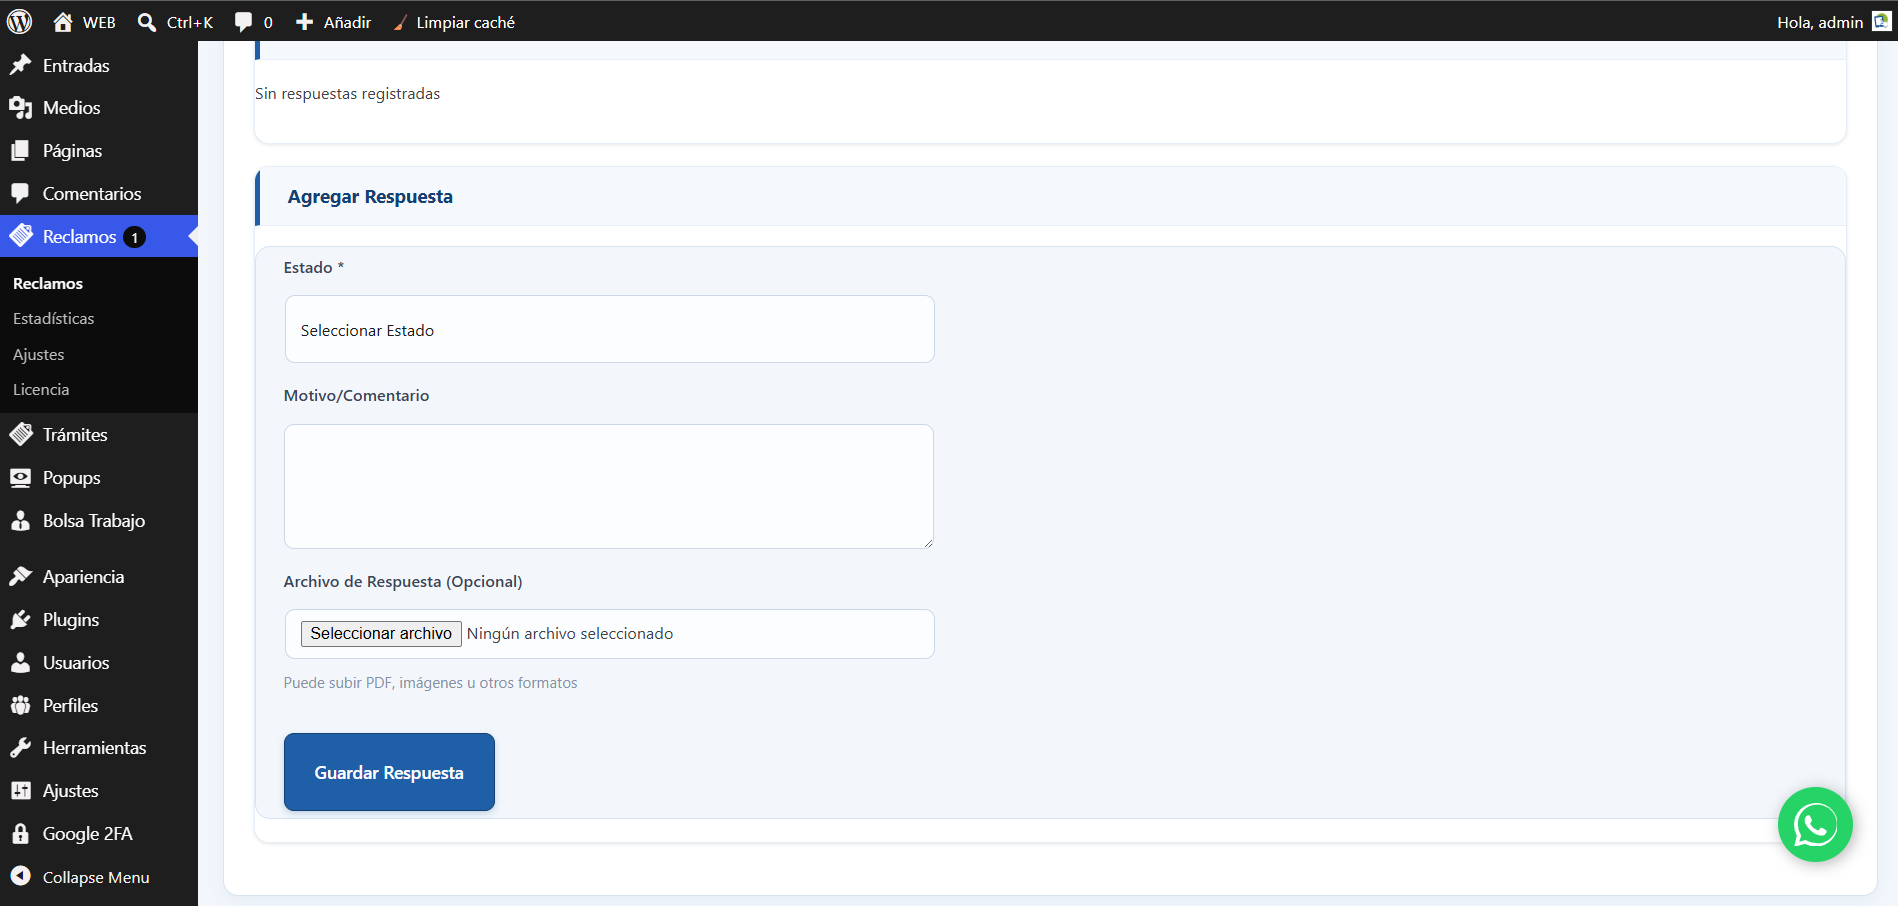The width and height of the screenshot is (1898, 906).
Task: Go to Popups menu
Action: click(x=71, y=478)
